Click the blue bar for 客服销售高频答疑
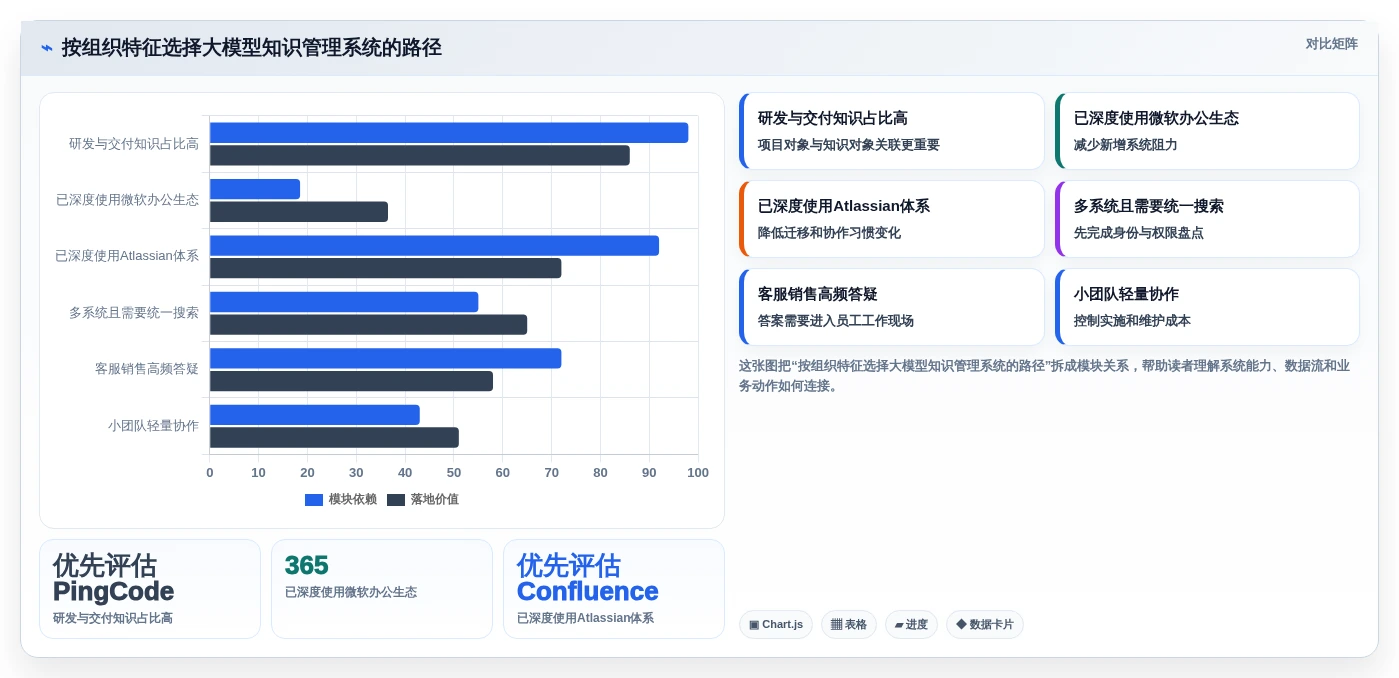The image size is (1399, 678). [x=385, y=358]
